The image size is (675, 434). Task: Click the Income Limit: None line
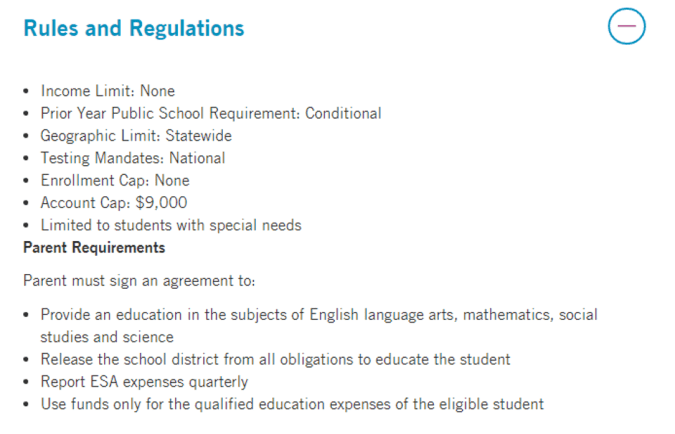107,91
